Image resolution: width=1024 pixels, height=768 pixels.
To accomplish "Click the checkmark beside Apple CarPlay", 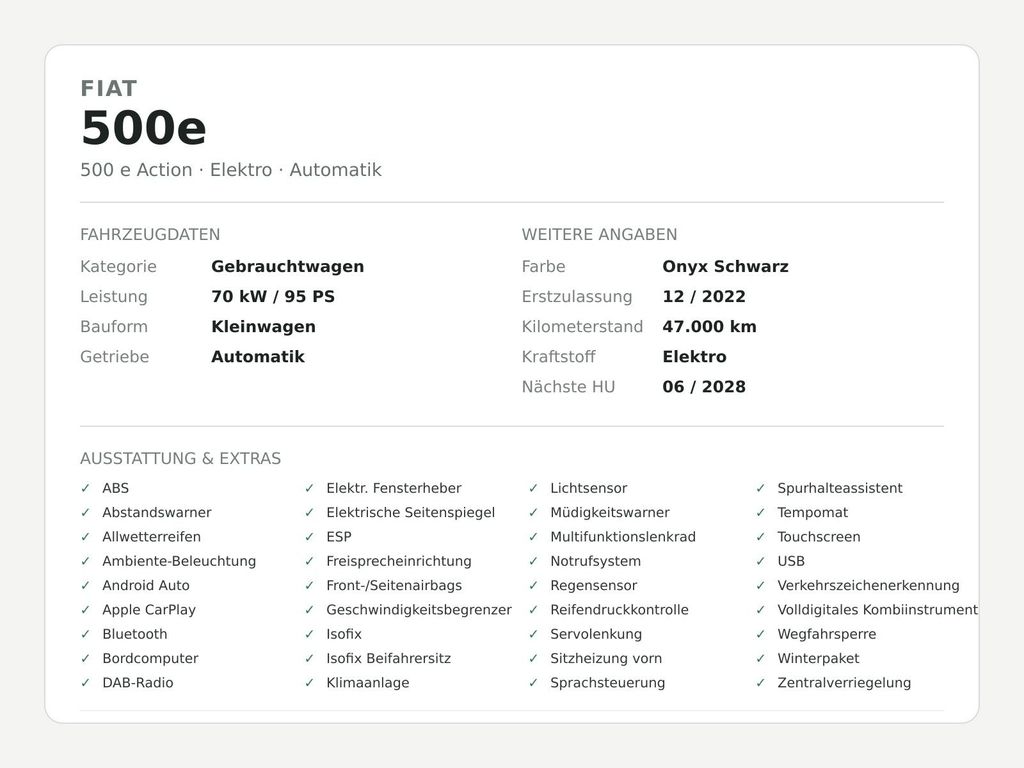I will (x=86, y=609).
